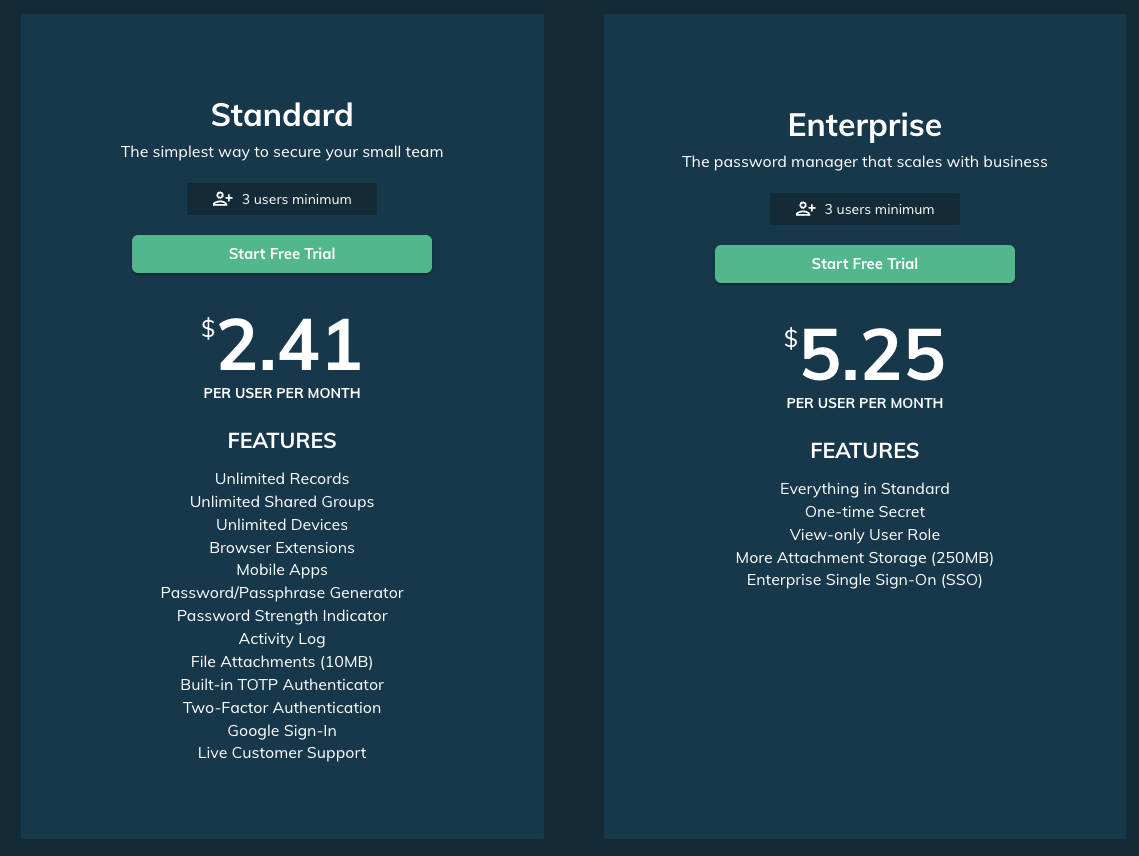Click the add-user icon in Enterprise plan
The height and width of the screenshot is (856, 1139).
(805, 209)
